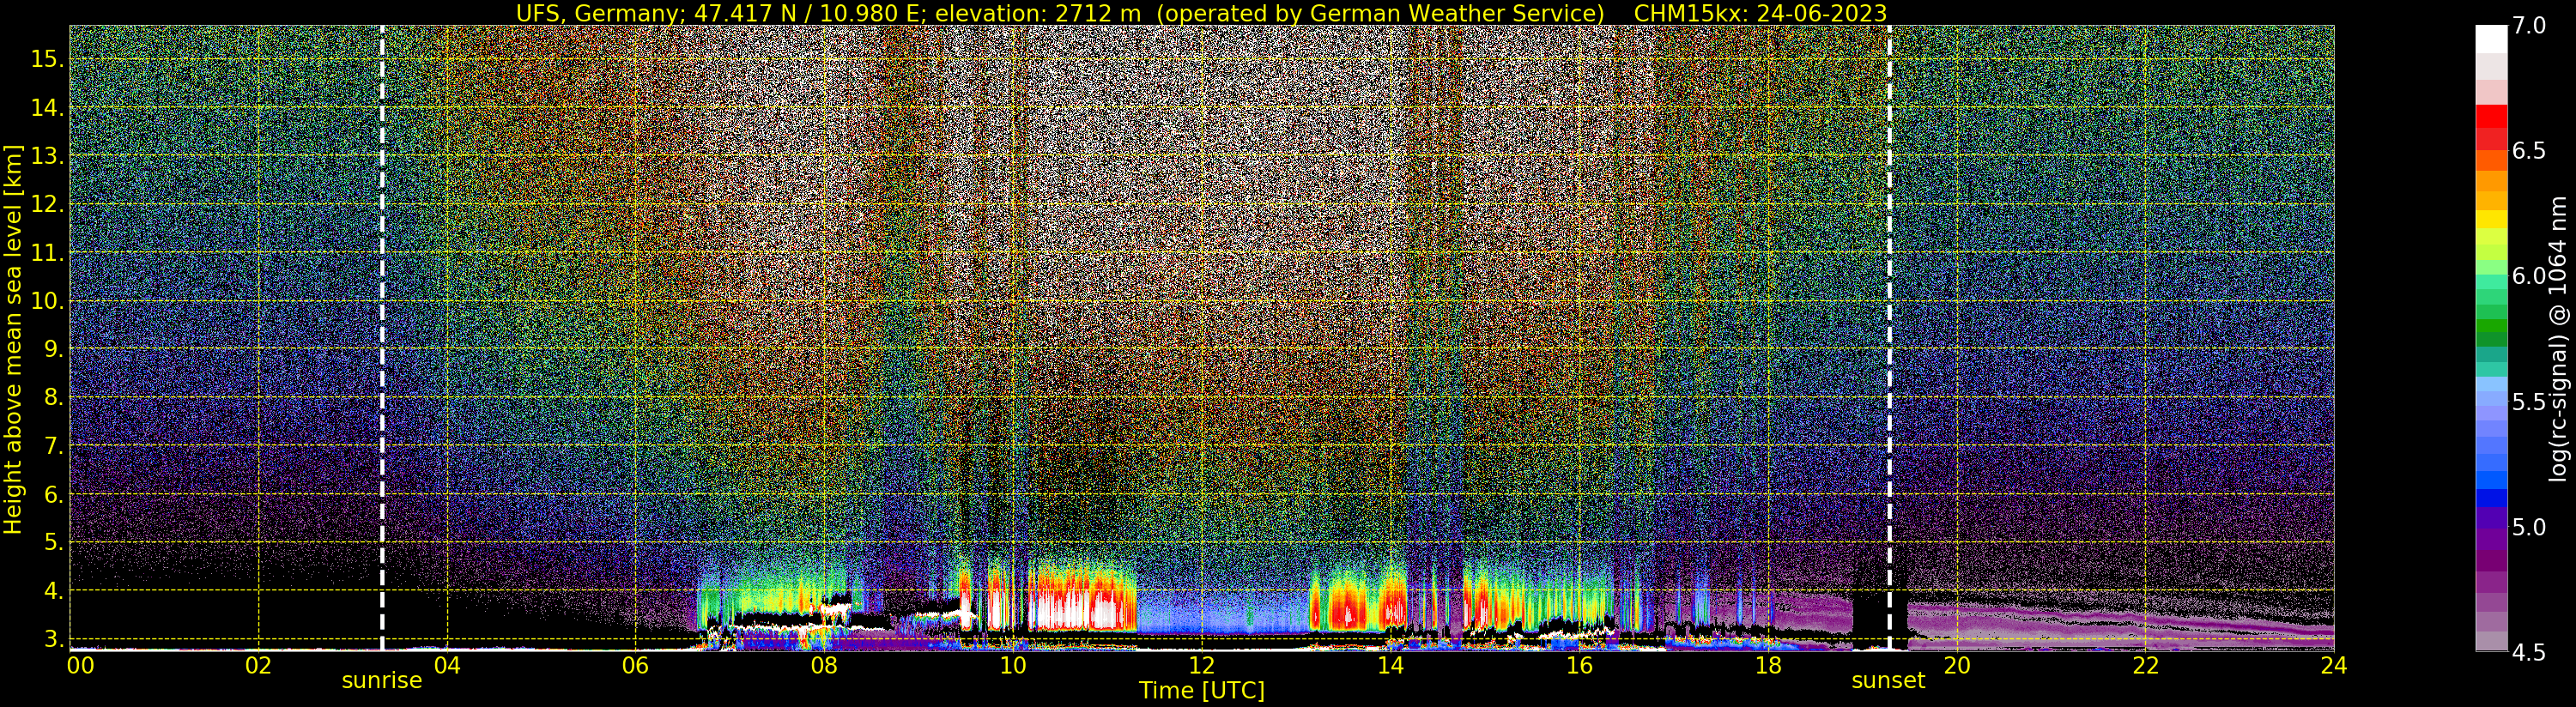
Task: Click the "04" time axis tick label
Action: click(x=447, y=666)
